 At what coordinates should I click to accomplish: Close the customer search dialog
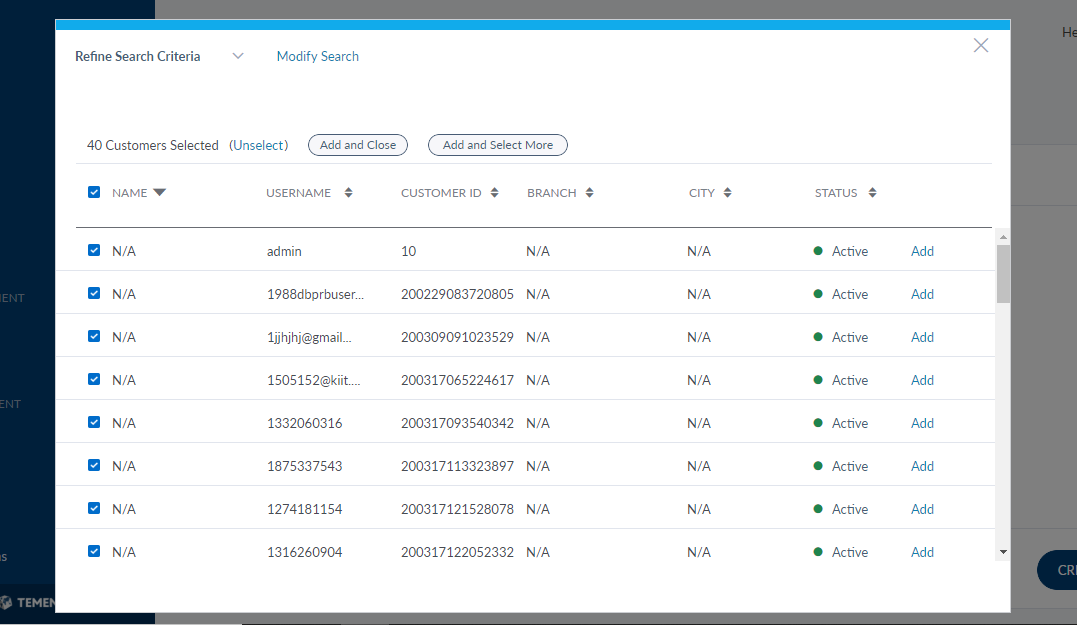point(981,45)
